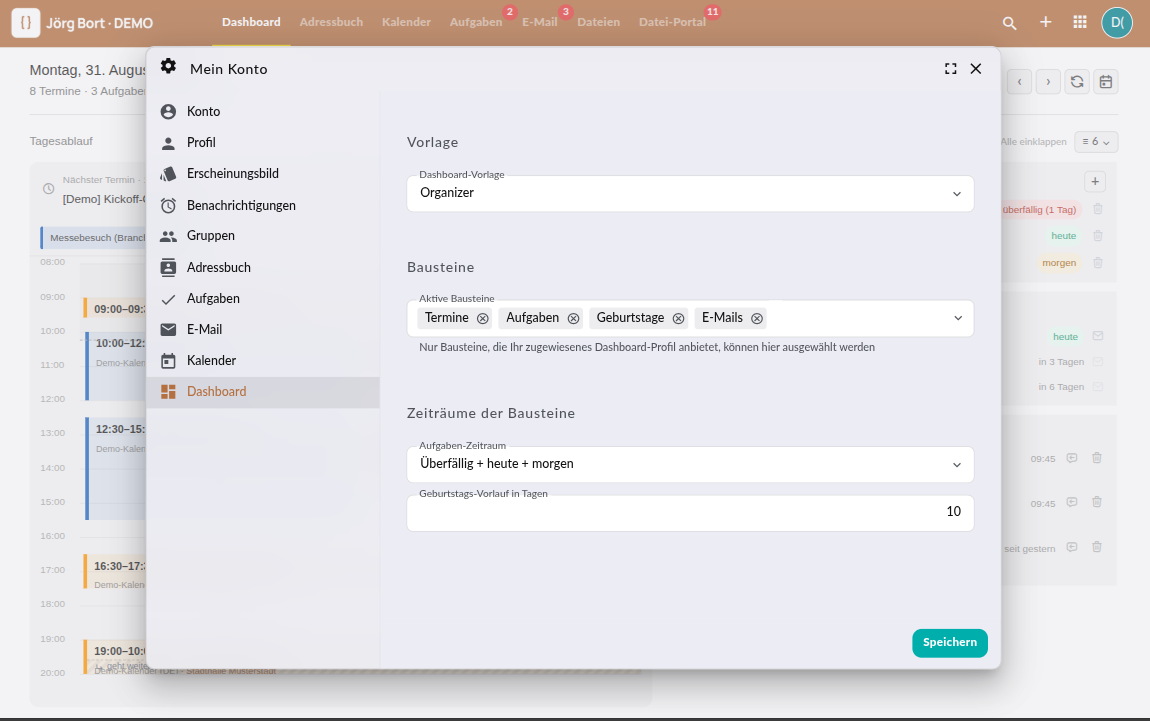This screenshot has height=721, width=1150.
Task: Open the Aufgaben tab in top navigation
Action: tap(476, 22)
